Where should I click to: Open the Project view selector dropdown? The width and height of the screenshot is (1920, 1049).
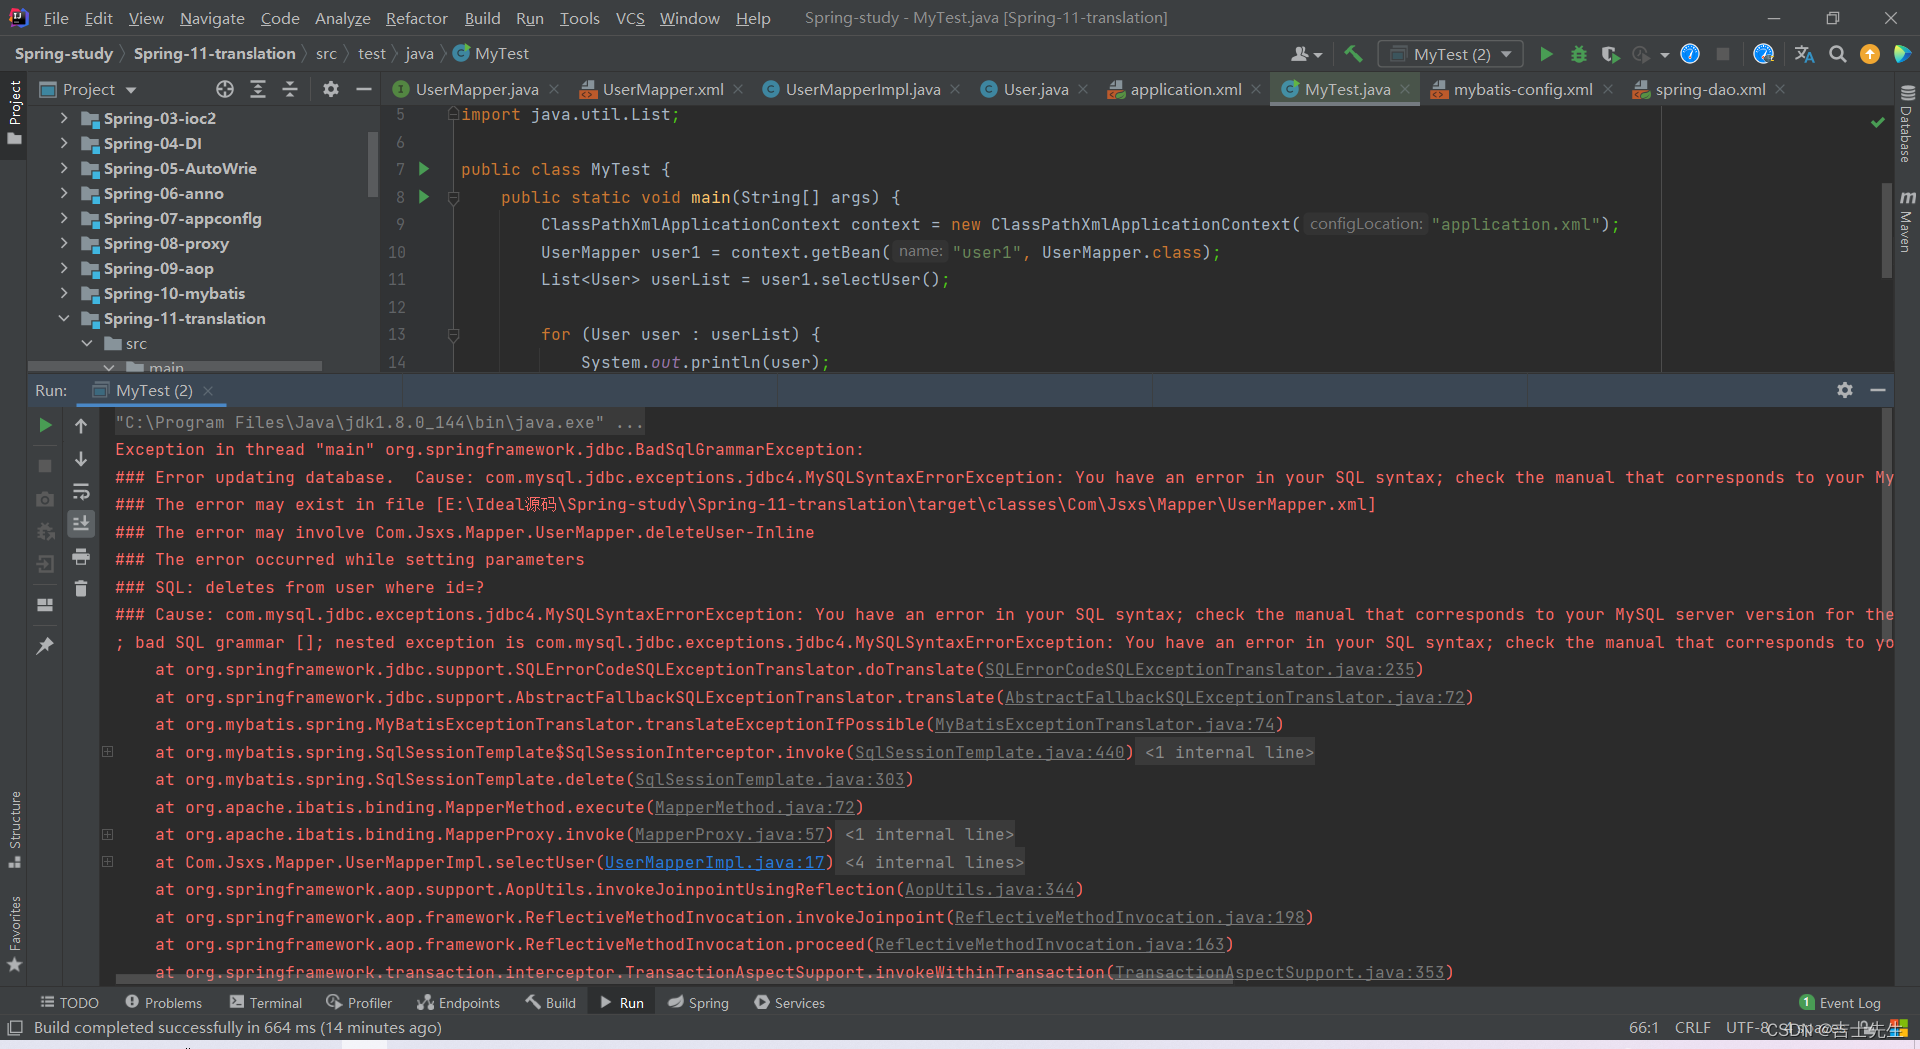(x=88, y=89)
